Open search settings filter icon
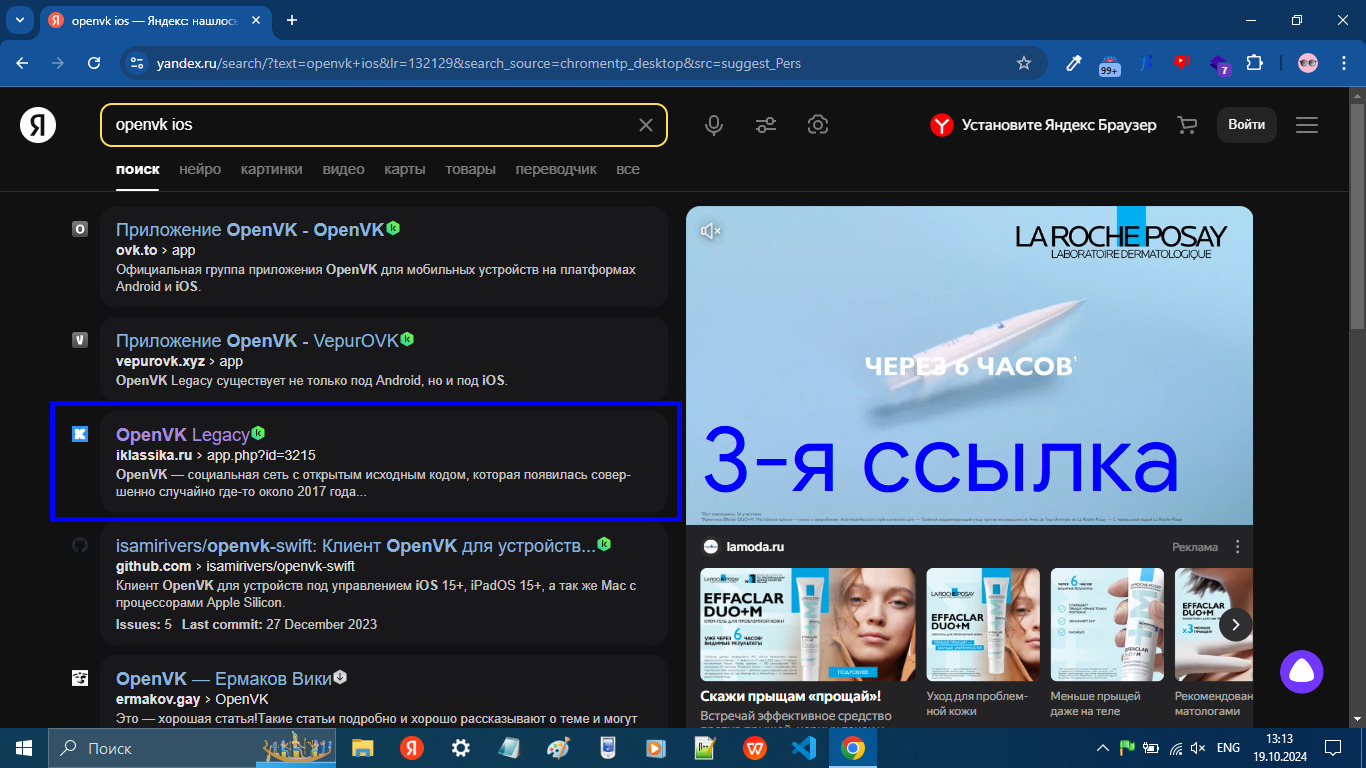1366x768 pixels. pyautogui.click(x=766, y=125)
